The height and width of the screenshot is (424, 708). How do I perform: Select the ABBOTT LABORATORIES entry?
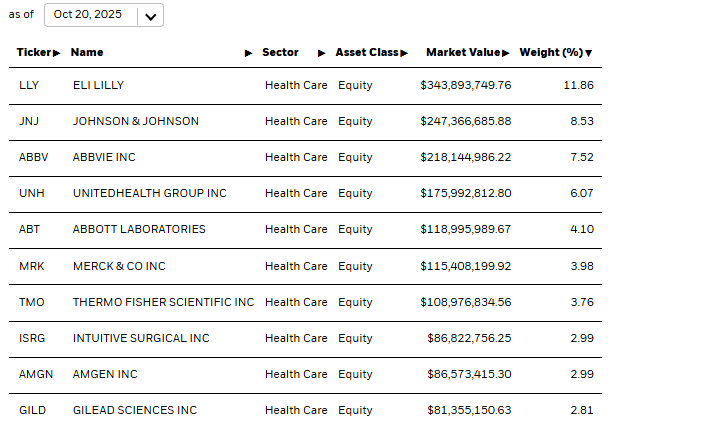139,229
